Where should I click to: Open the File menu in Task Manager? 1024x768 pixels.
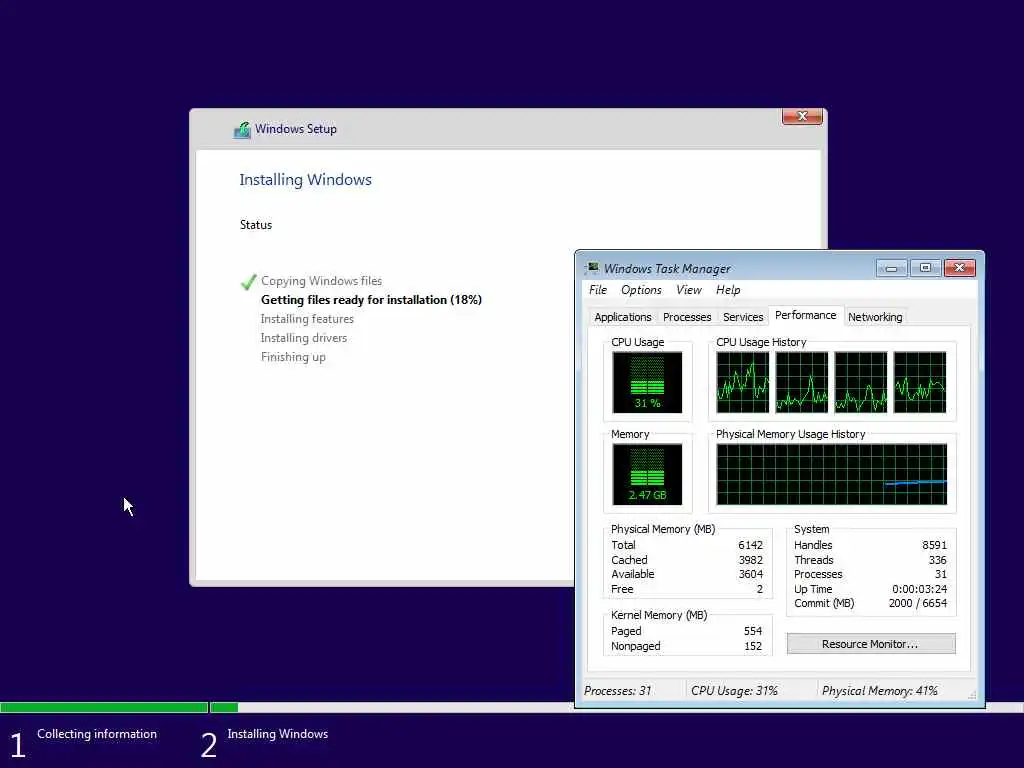coord(598,290)
